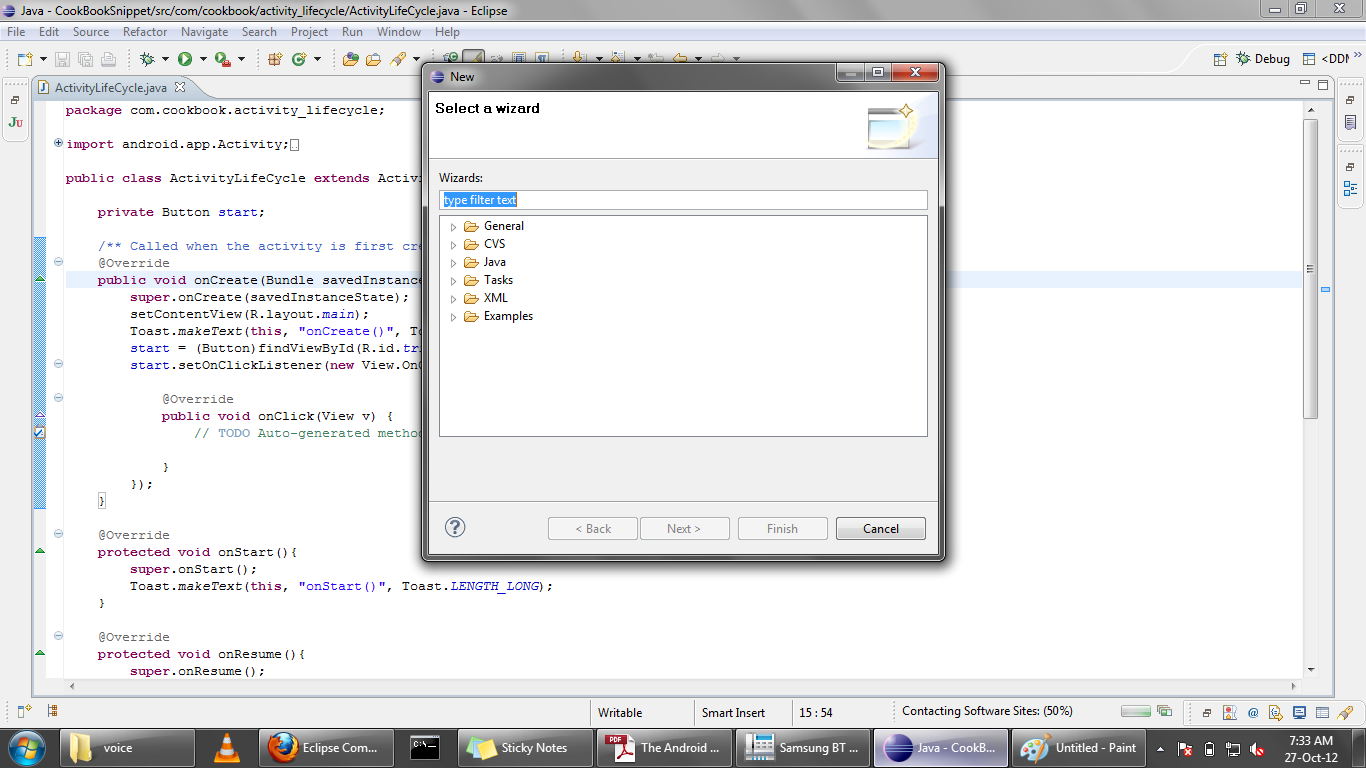This screenshot has width=1366, height=768.
Task: Open Javadoc view in bottom trim
Action: click(x=1253, y=713)
